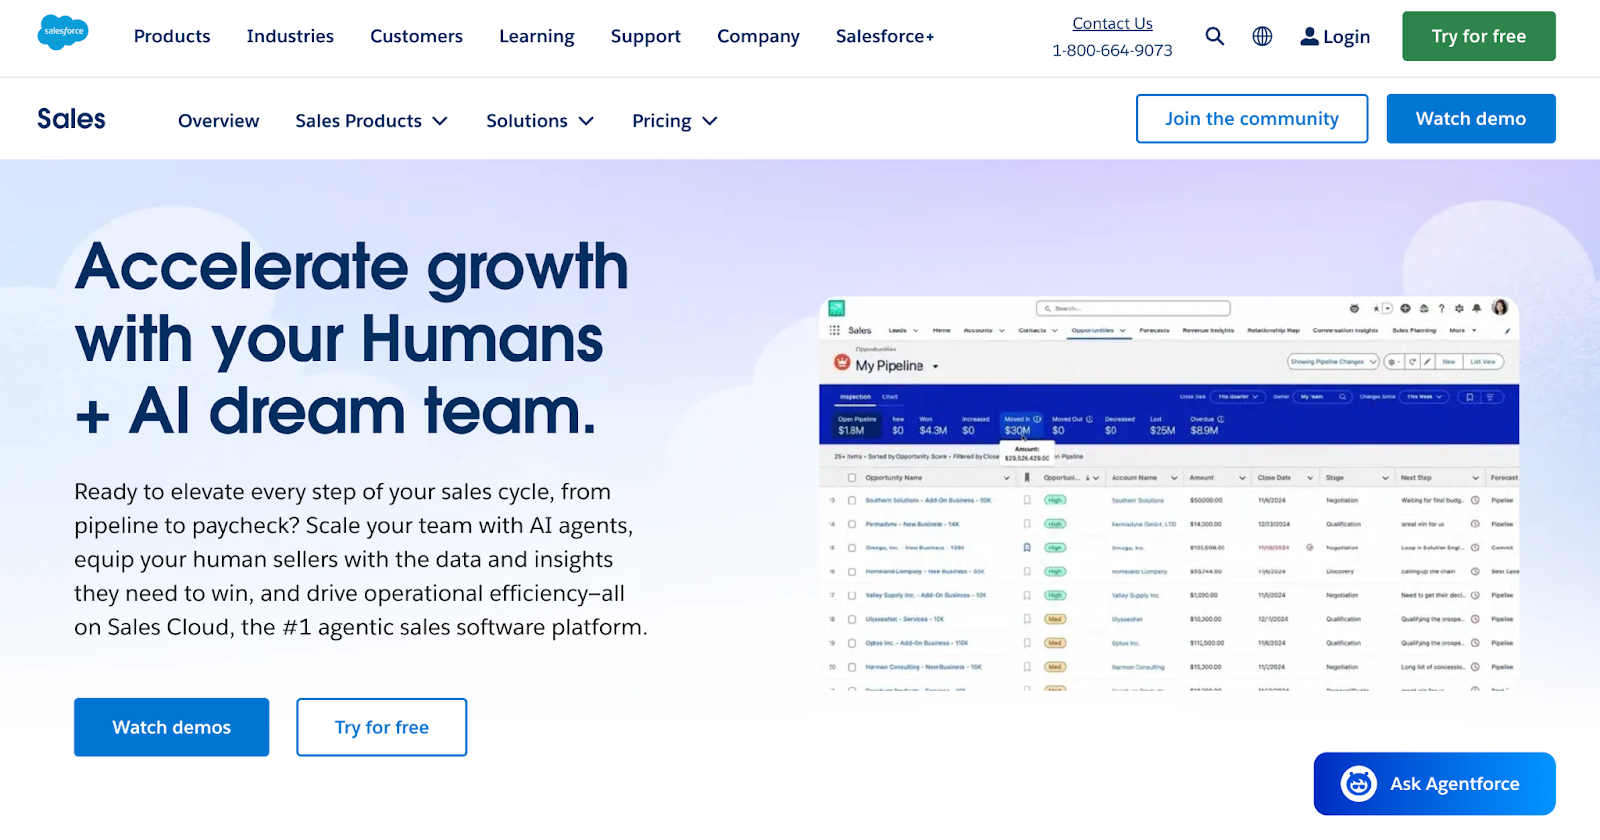The height and width of the screenshot is (840, 1600).
Task: Check the Valley Supply Inc. row checkbox
Action: [x=852, y=595]
